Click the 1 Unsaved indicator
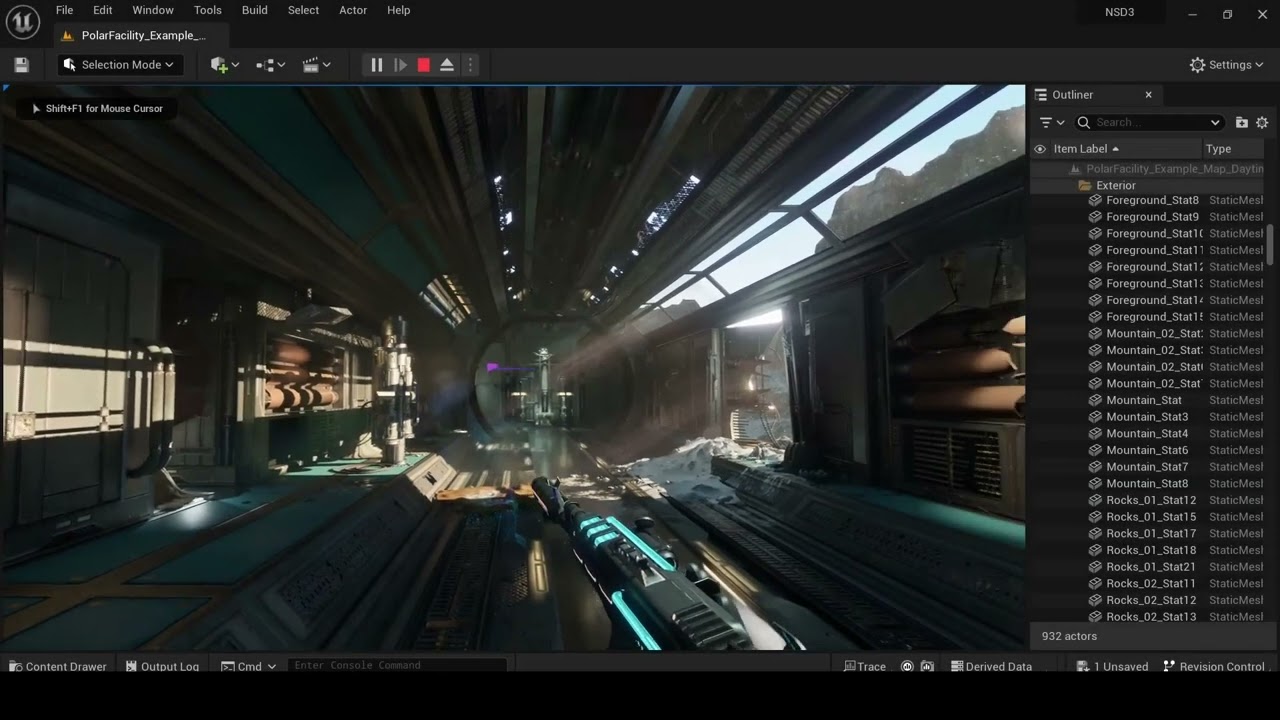 coord(1111,667)
